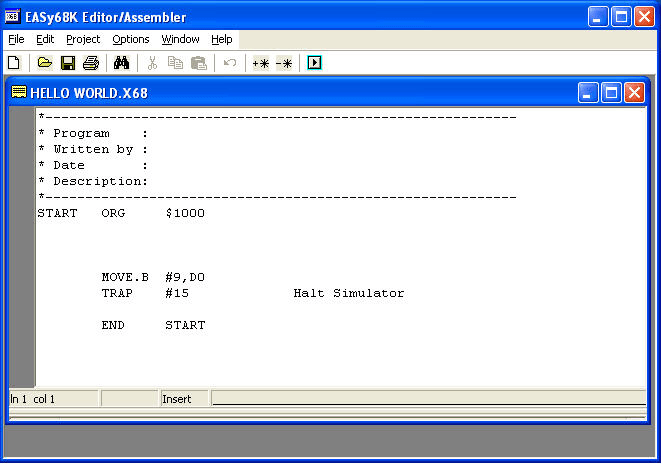Open the File menu
661x465 pixels.
coord(16,39)
